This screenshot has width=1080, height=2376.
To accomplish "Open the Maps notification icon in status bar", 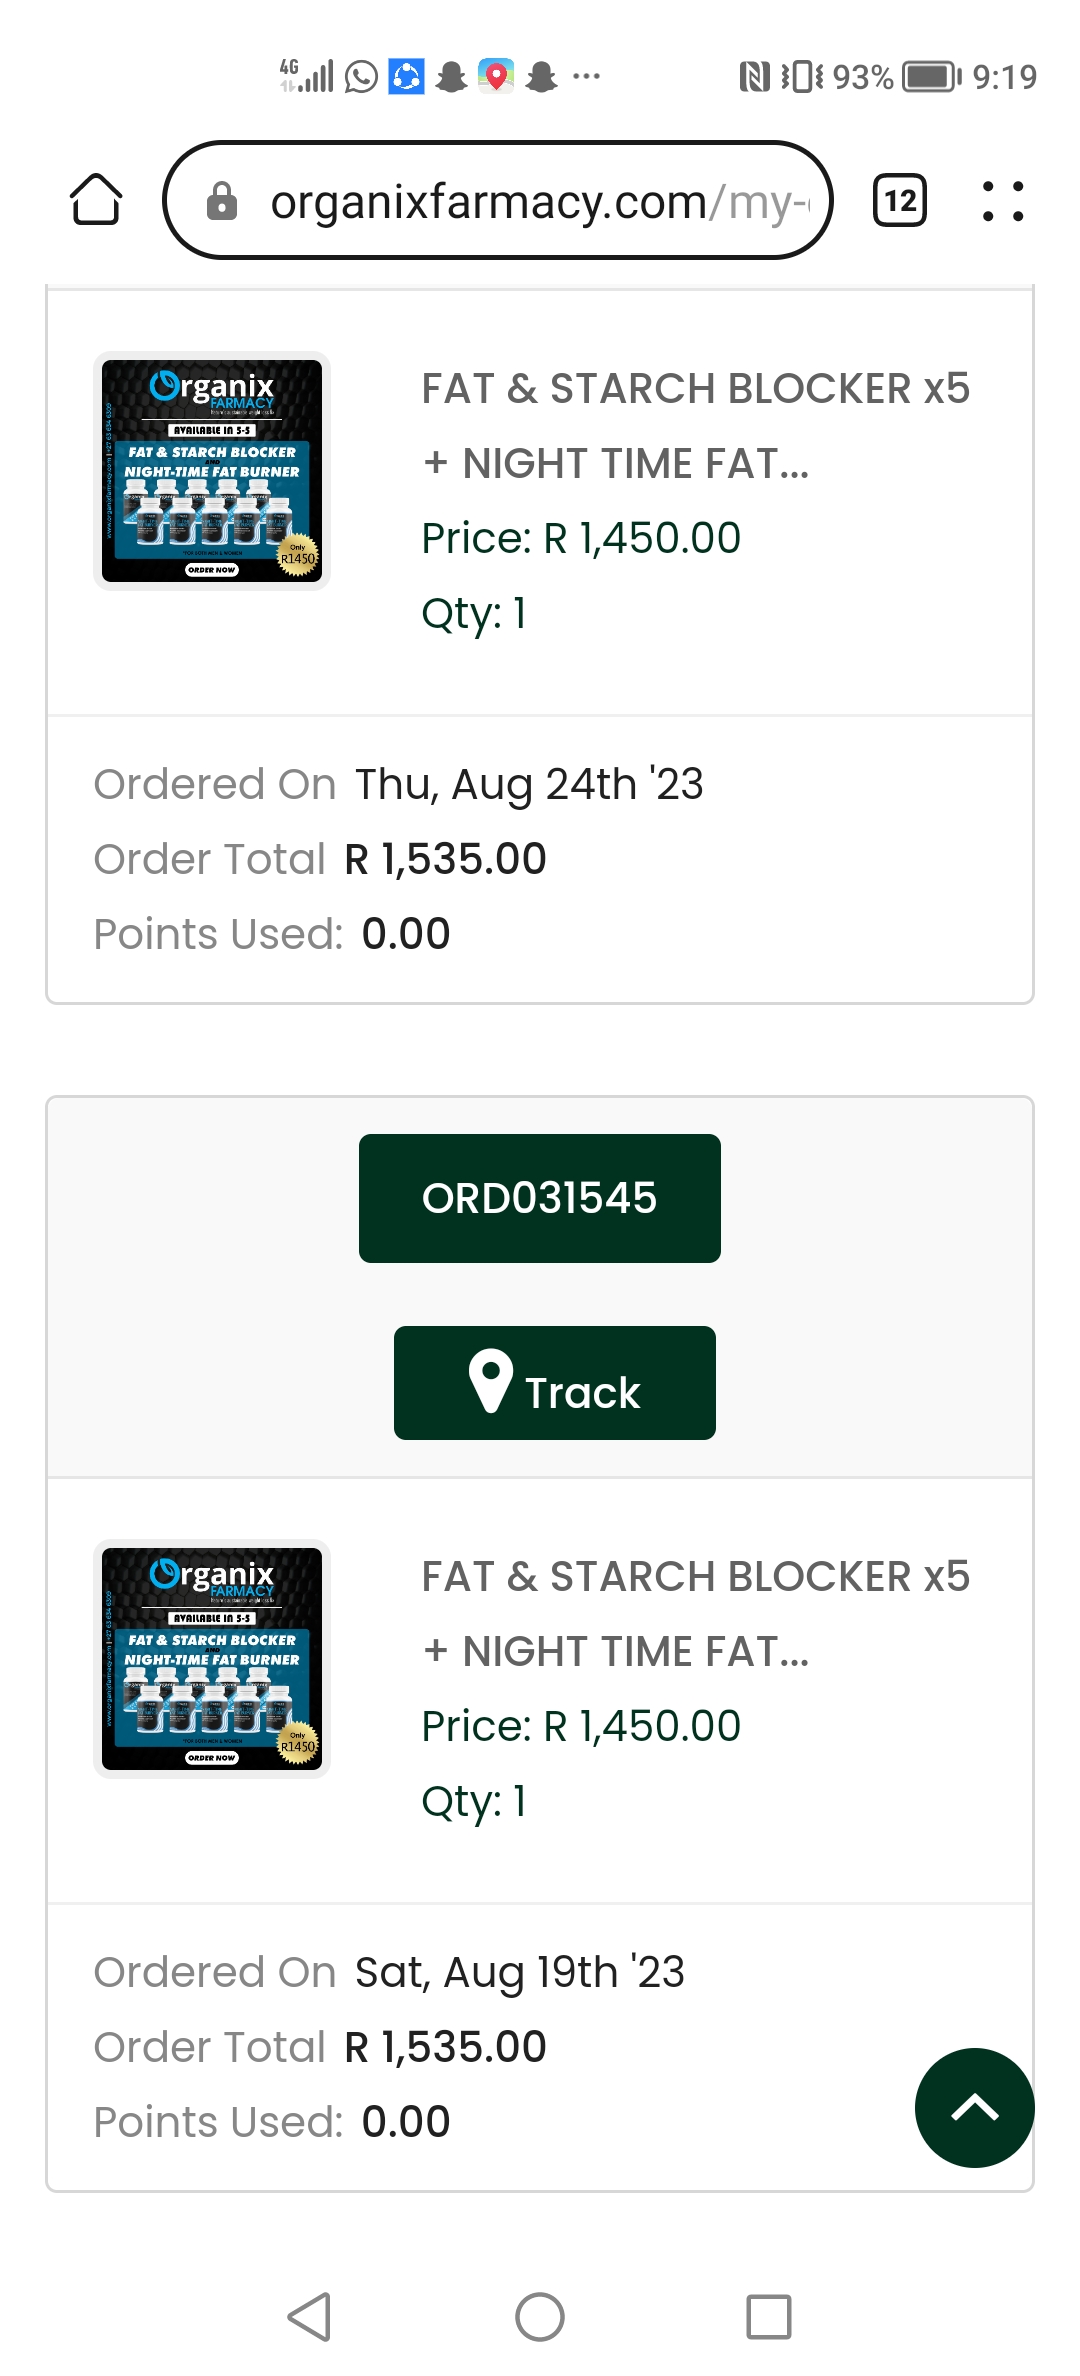I will (x=496, y=76).
